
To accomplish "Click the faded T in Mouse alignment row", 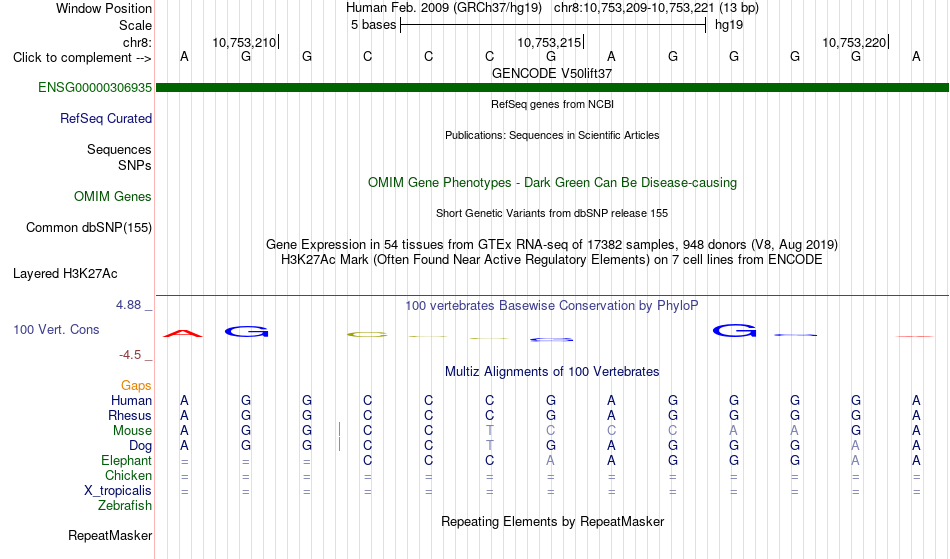I will pyautogui.click(x=490, y=431).
